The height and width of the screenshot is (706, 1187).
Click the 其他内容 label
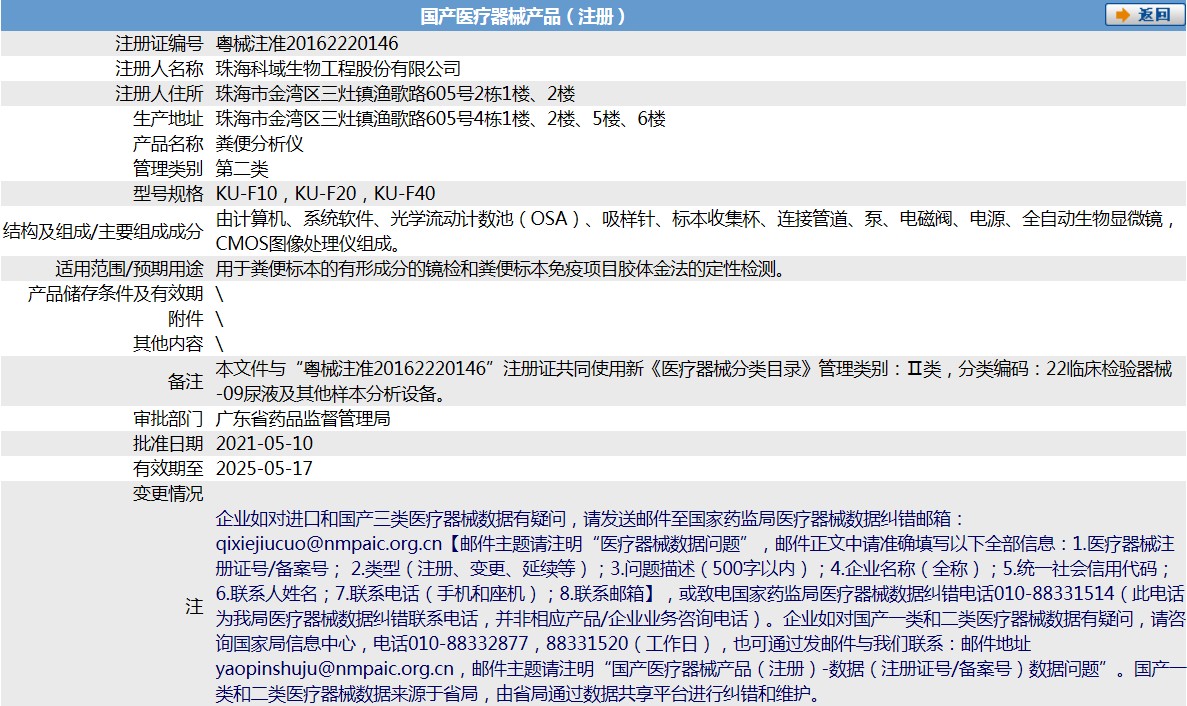[x=168, y=344]
